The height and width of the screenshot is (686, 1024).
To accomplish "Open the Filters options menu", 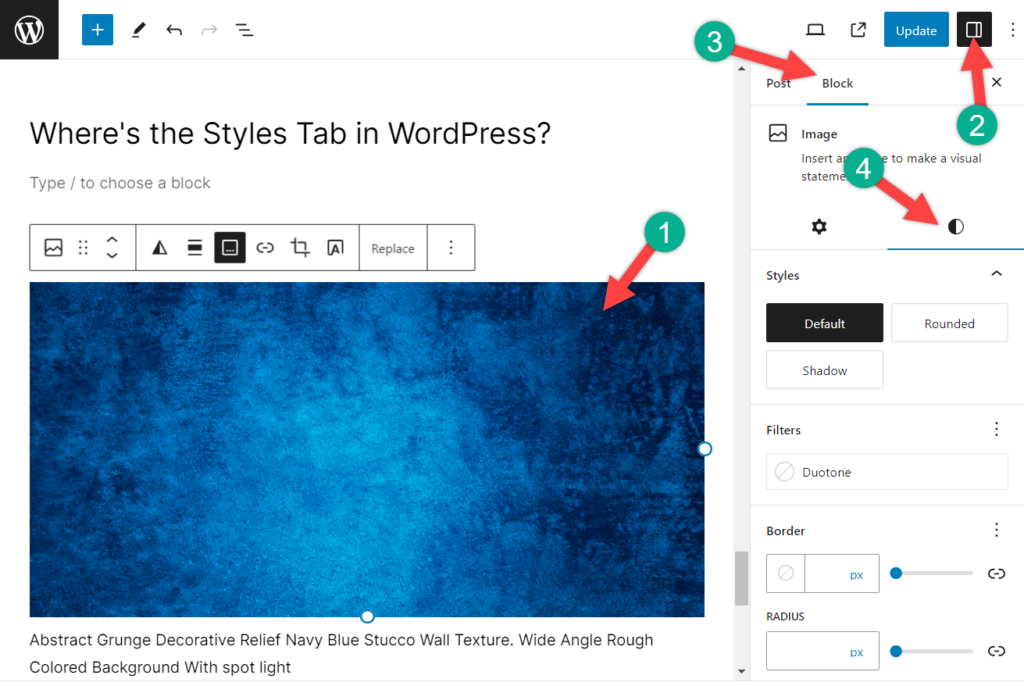I will (x=996, y=428).
